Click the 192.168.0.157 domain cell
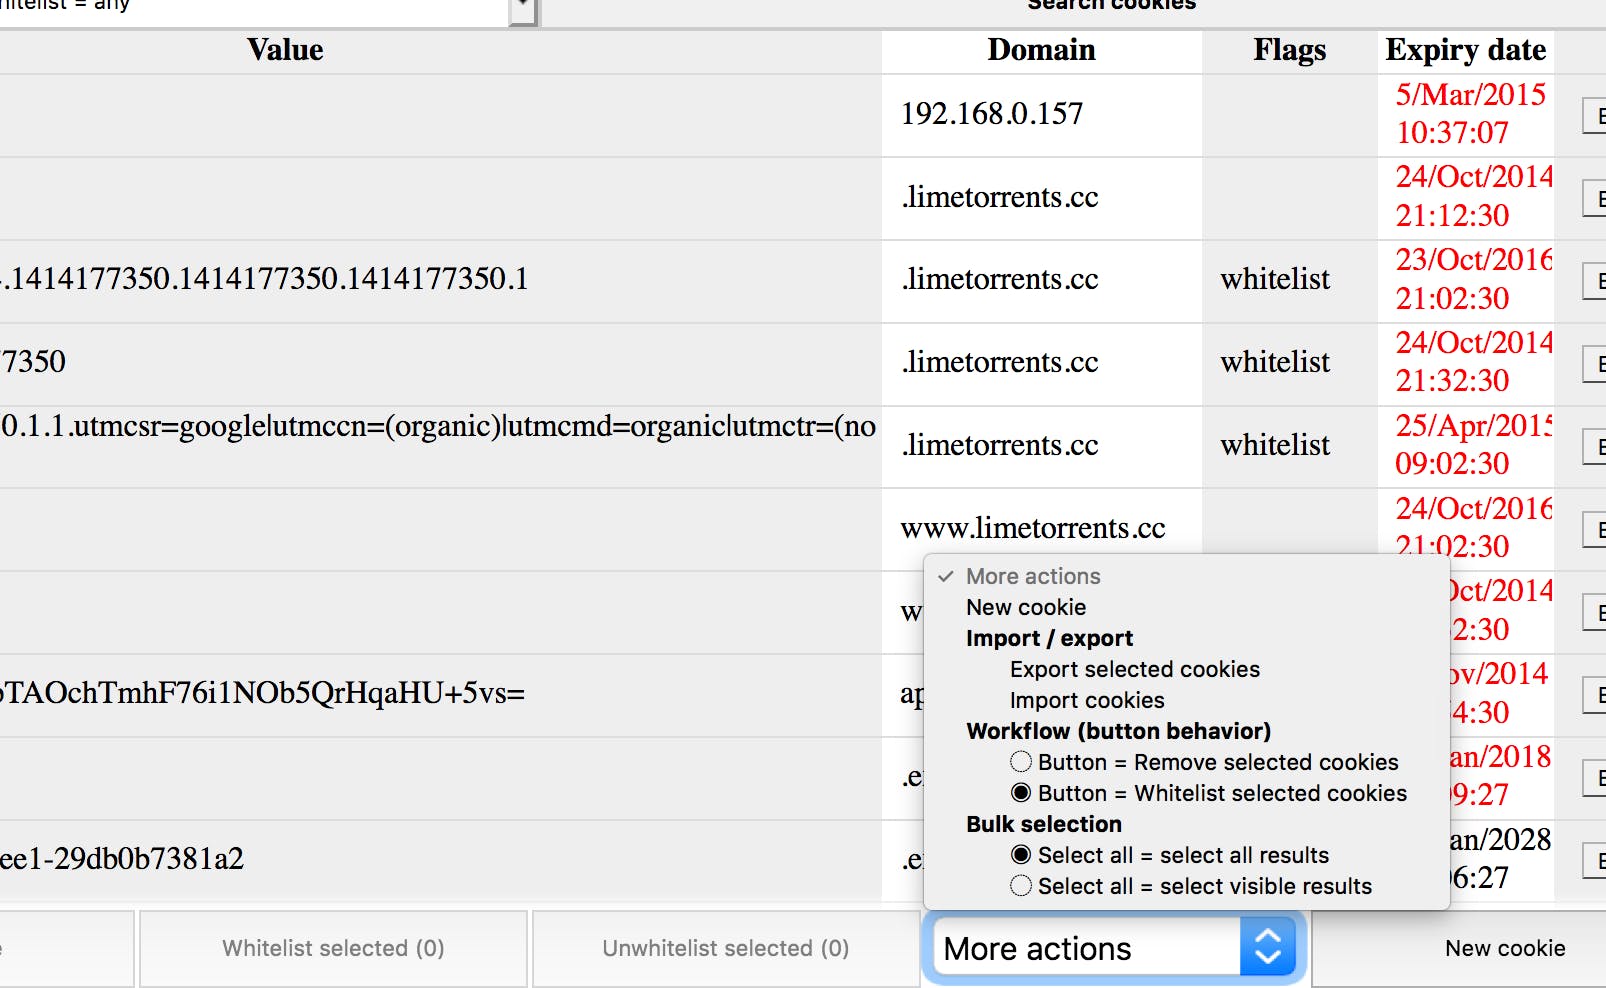Screen dimensions: 1606x988 coord(991,114)
